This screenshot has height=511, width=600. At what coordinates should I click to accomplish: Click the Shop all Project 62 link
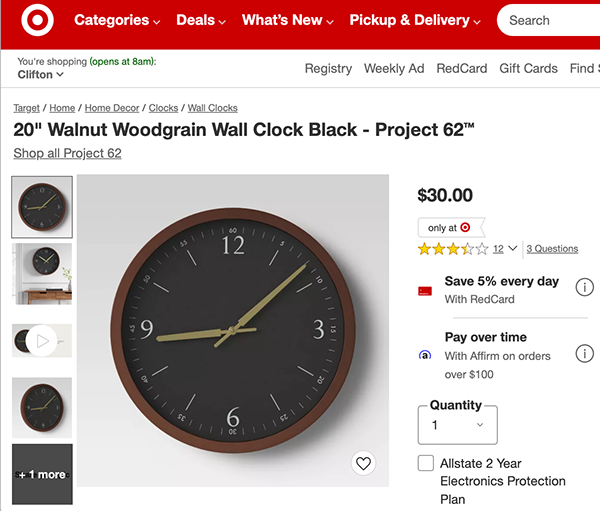coord(67,153)
